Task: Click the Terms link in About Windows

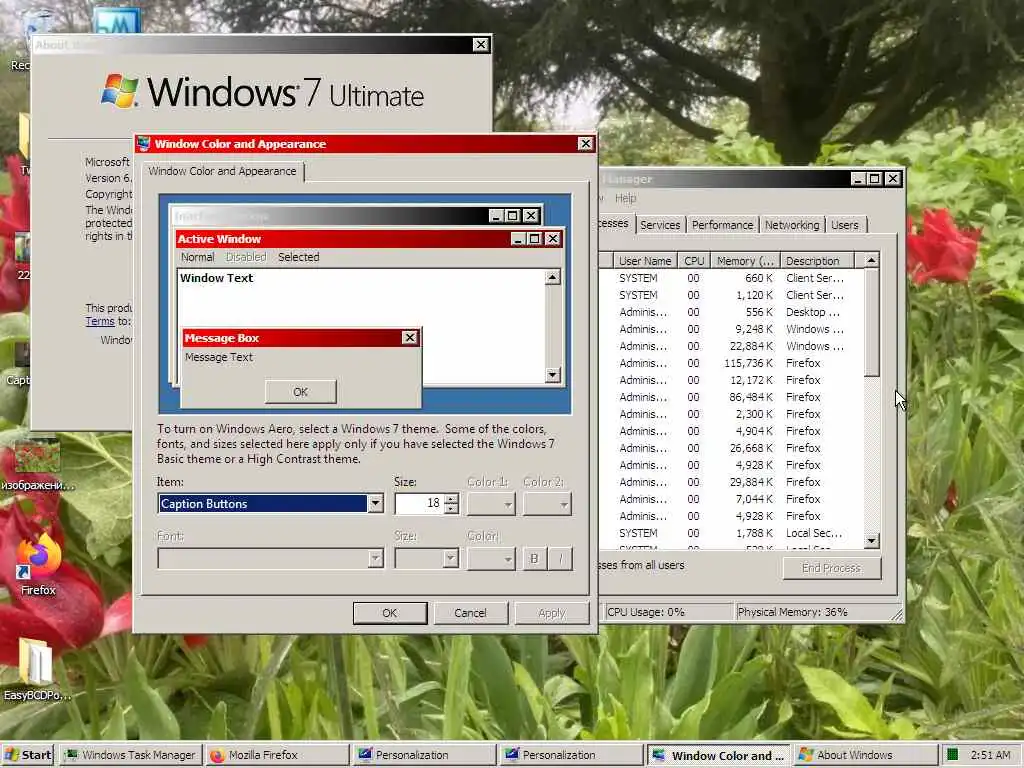Action: coord(100,321)
